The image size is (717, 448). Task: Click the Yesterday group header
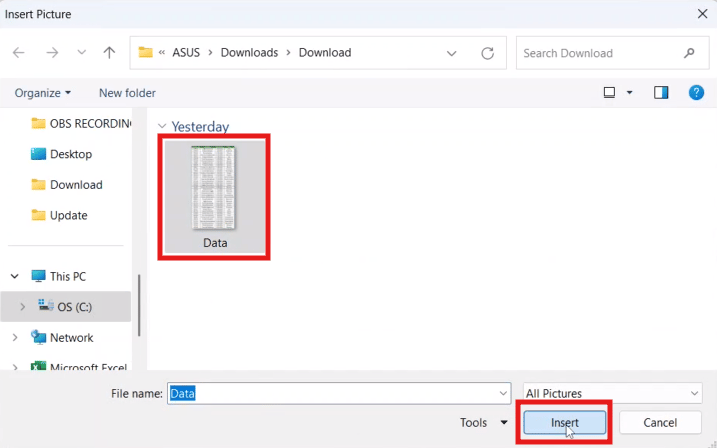click(200, 127)
